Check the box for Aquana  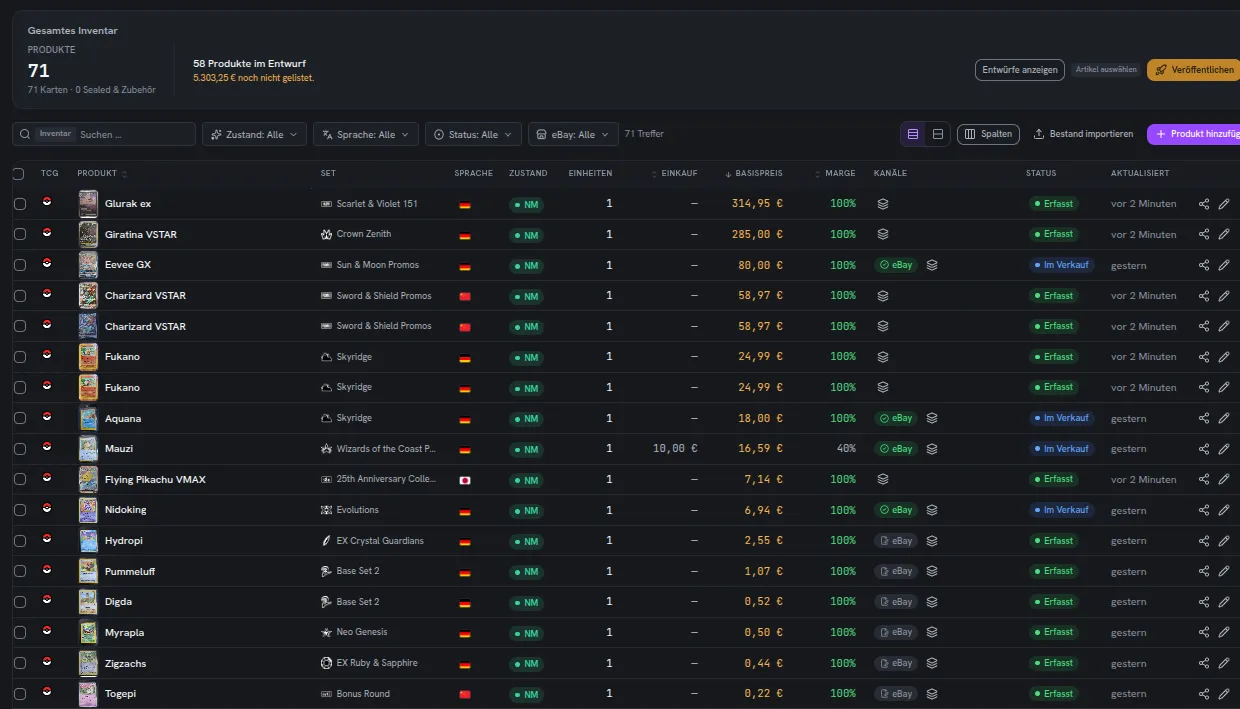click(20, 418)
